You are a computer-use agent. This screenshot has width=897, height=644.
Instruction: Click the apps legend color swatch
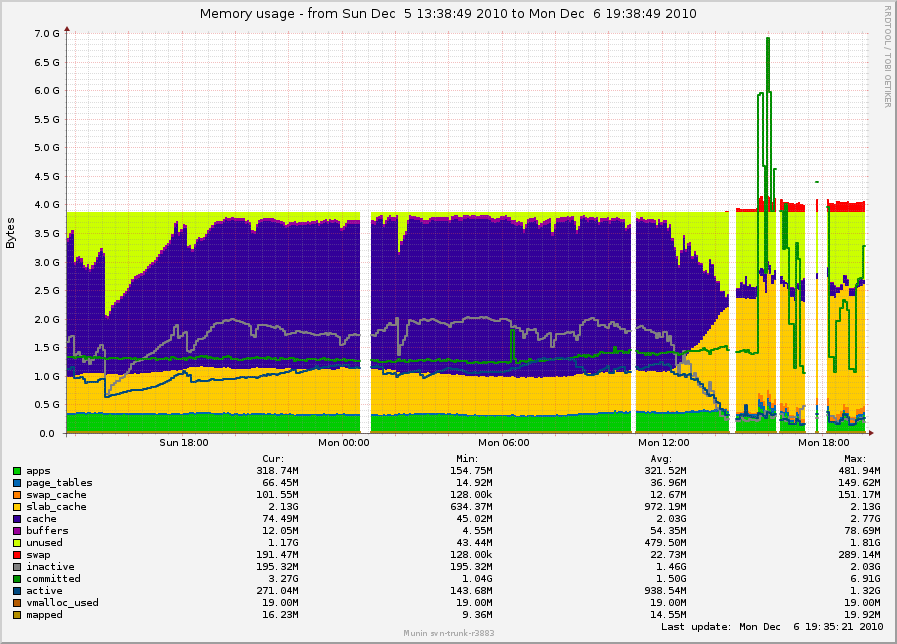pyautogui.click(x=17, y=471)
